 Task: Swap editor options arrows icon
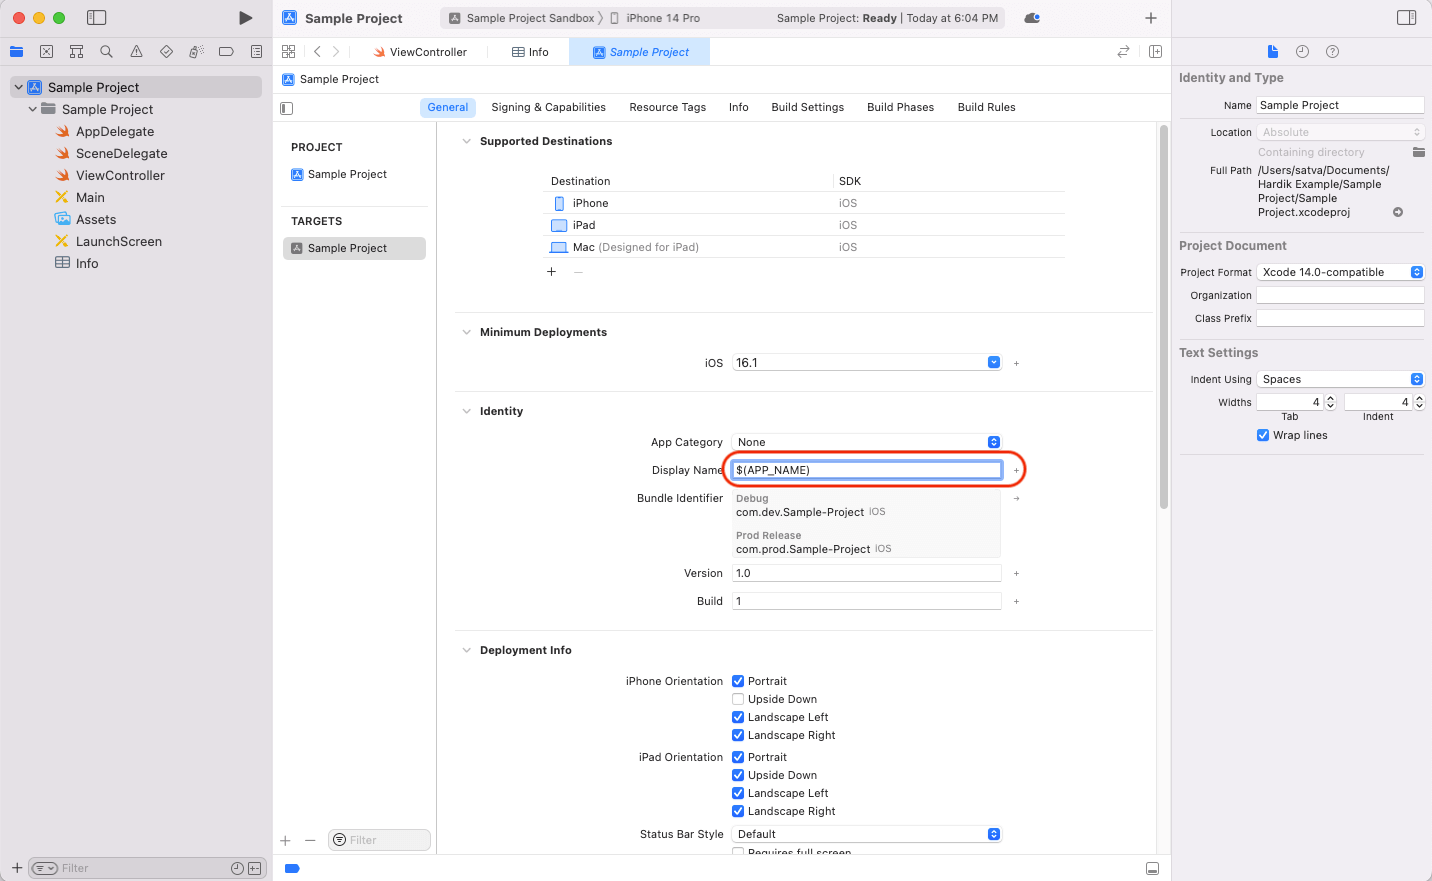coord(1124,52)
